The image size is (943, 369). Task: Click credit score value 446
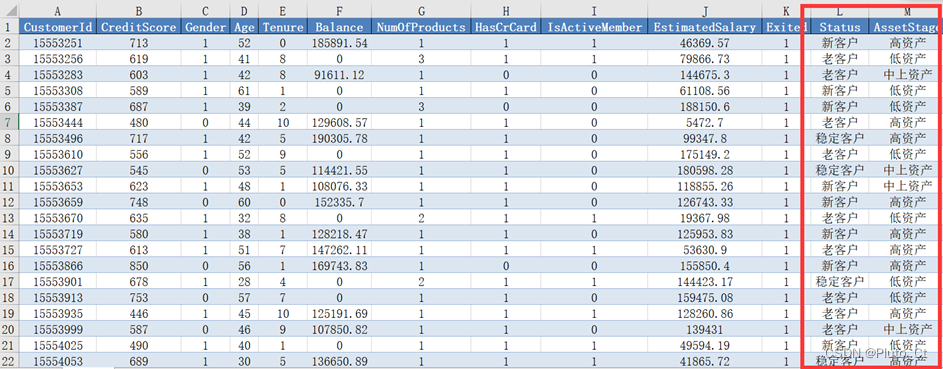(x=139, y=313)
